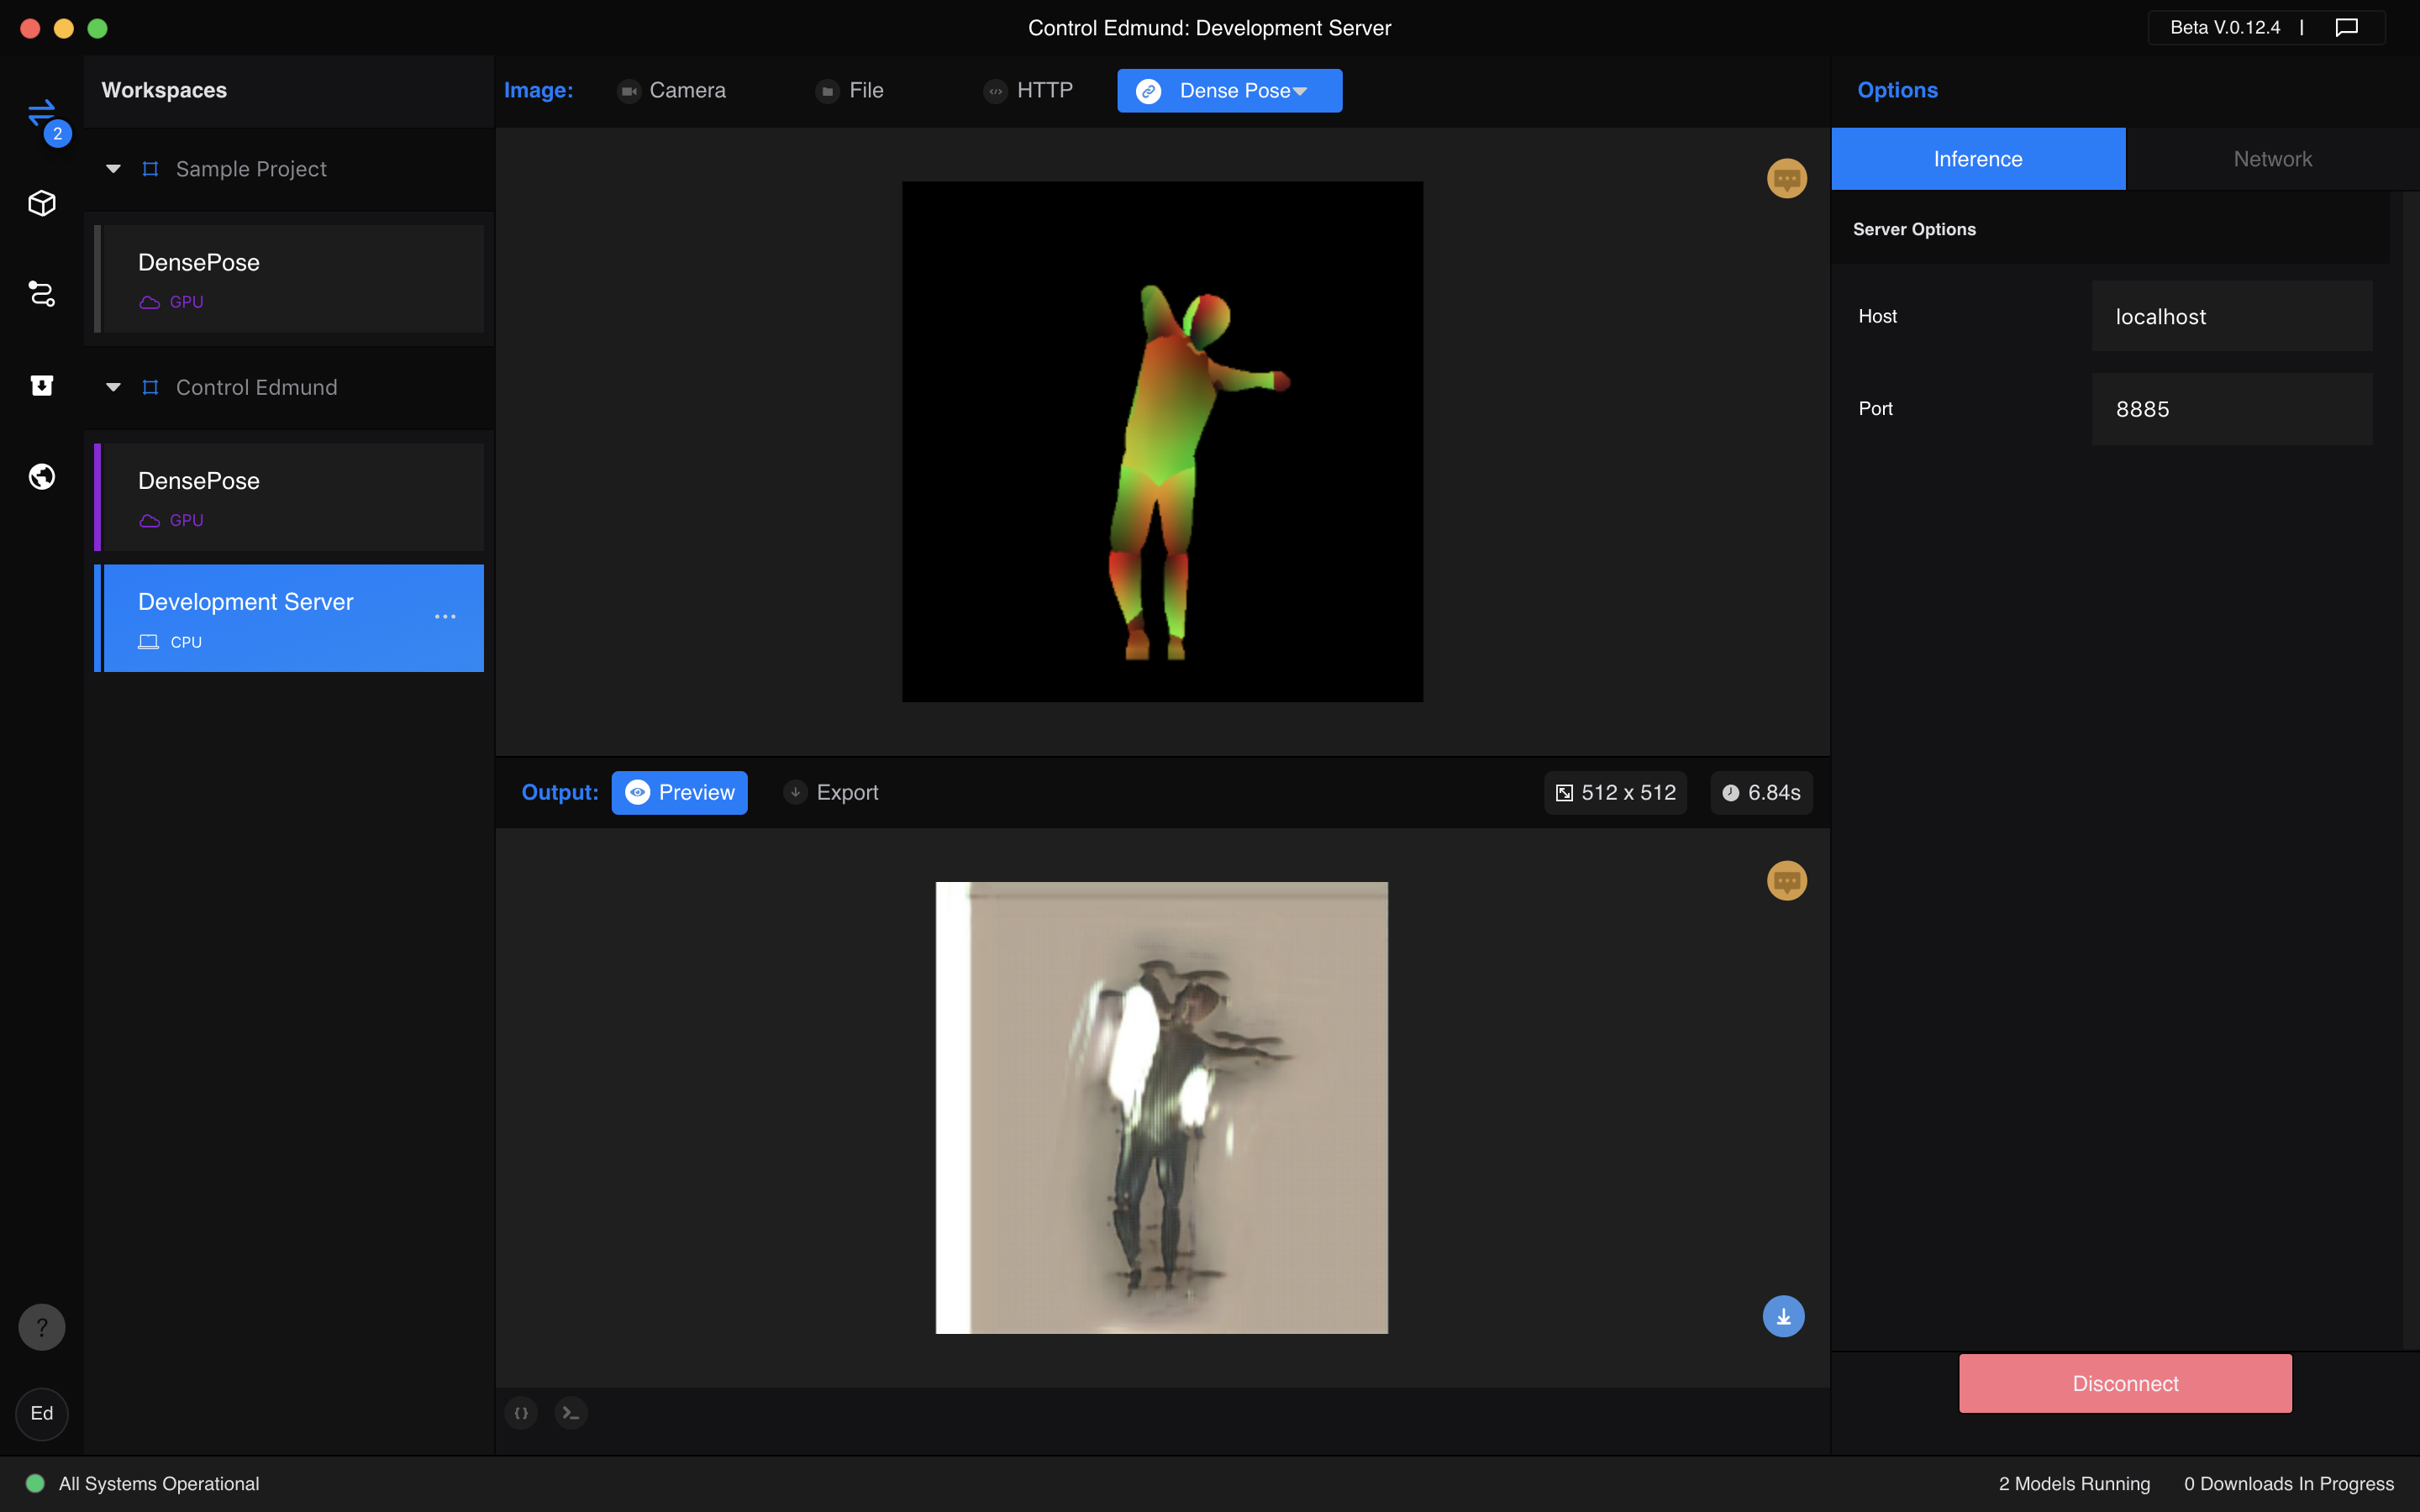Open Development Server three-dot menu

445,617
